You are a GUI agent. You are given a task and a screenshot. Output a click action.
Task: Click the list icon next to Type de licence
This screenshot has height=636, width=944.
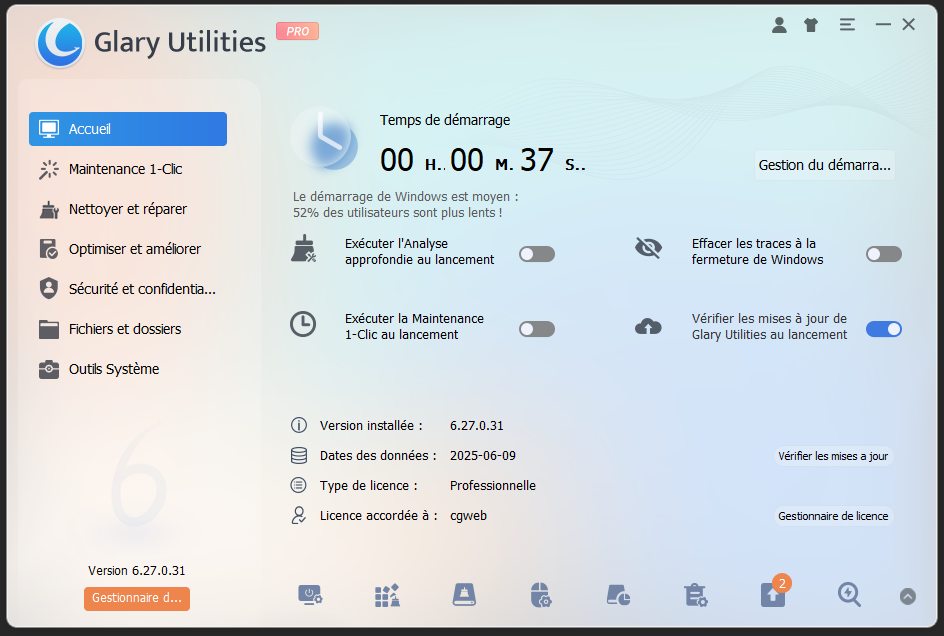click(299, 485)
